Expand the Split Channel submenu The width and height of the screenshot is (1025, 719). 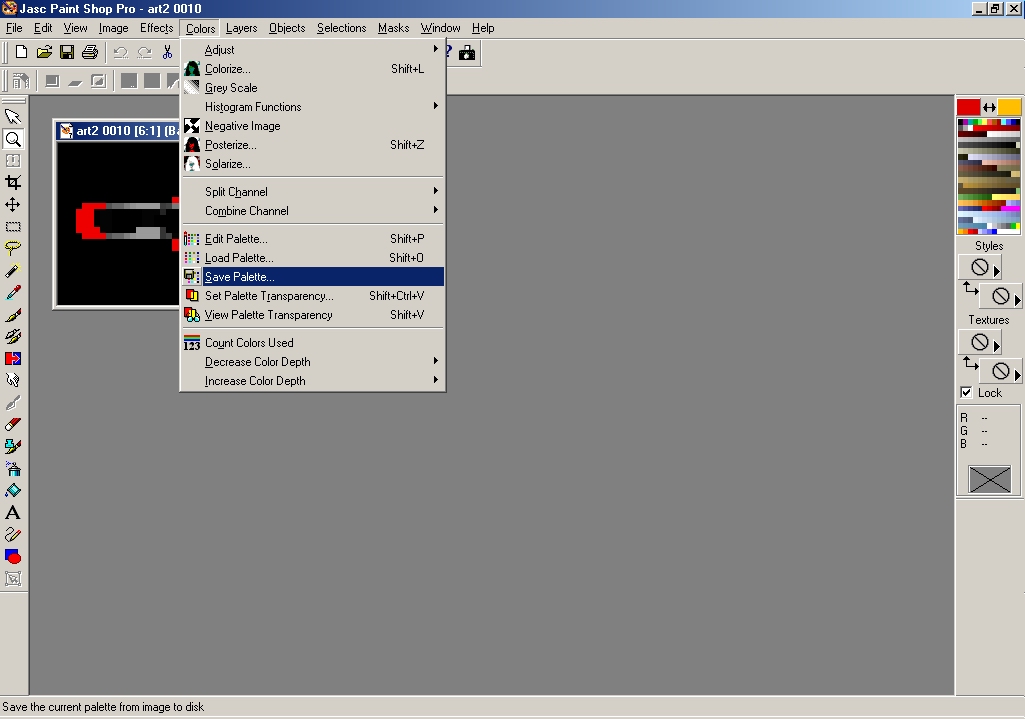tap(312, 192)
